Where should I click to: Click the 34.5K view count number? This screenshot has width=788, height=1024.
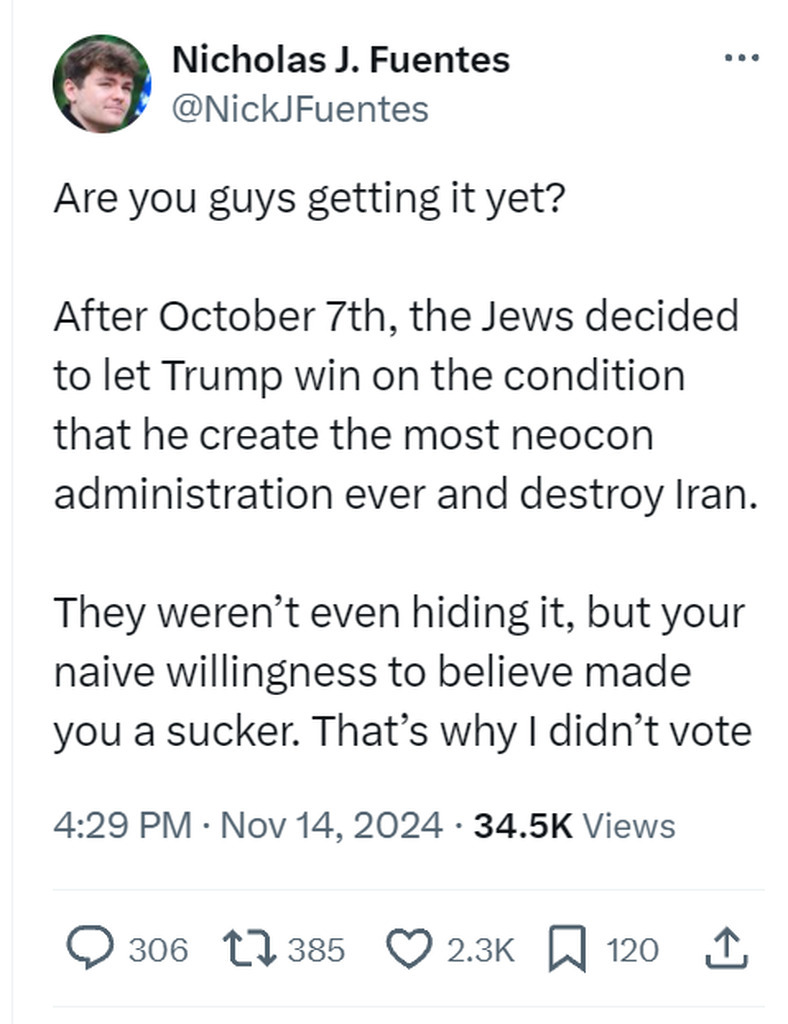[x=523, y=826]
